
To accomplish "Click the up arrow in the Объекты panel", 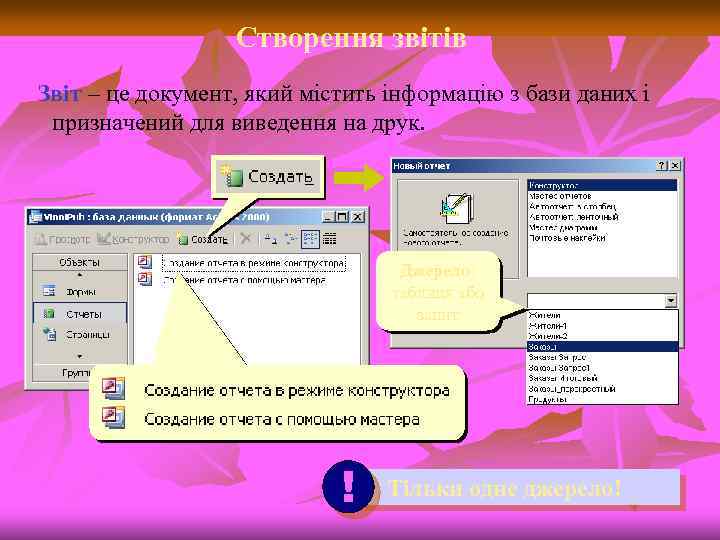I will coord(80,276).
